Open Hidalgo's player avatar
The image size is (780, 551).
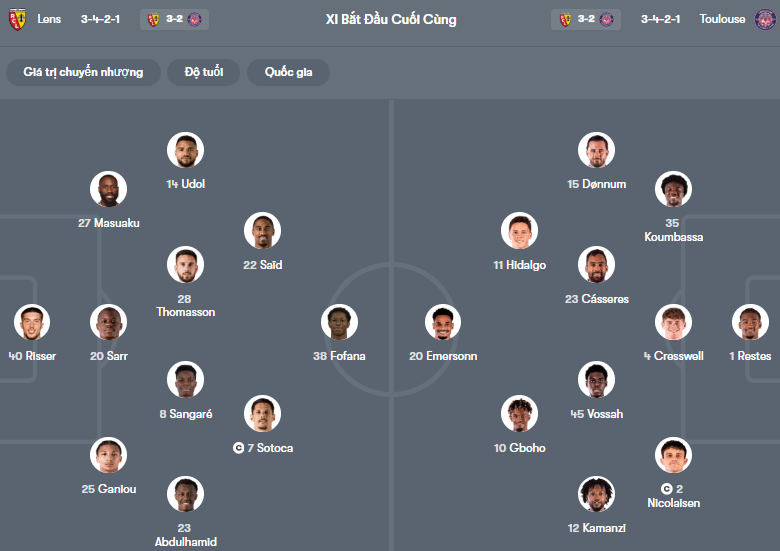[519, 231]
